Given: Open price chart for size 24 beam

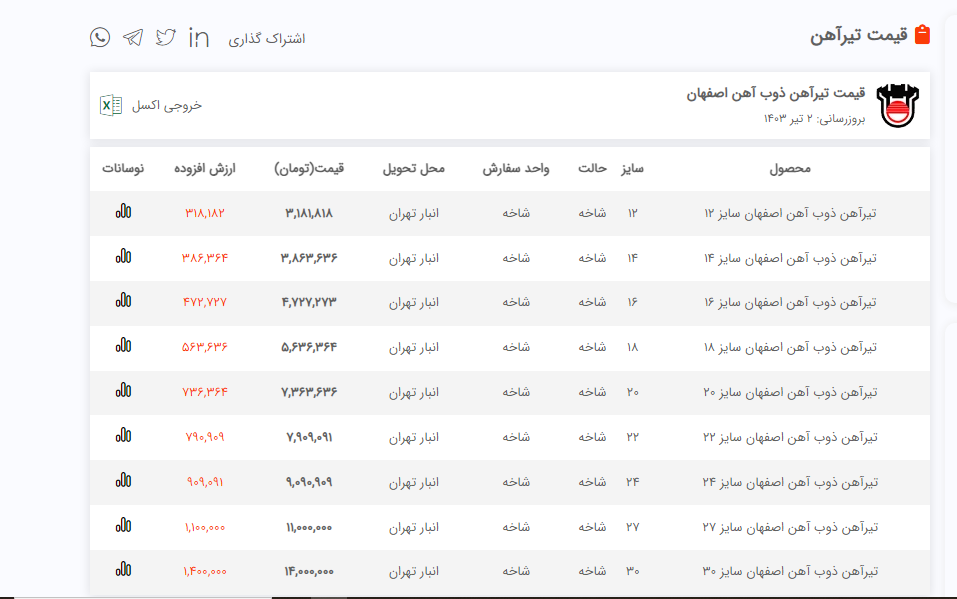Looking at the screenshot, I should pyautogui.click(x=123, y=481).
